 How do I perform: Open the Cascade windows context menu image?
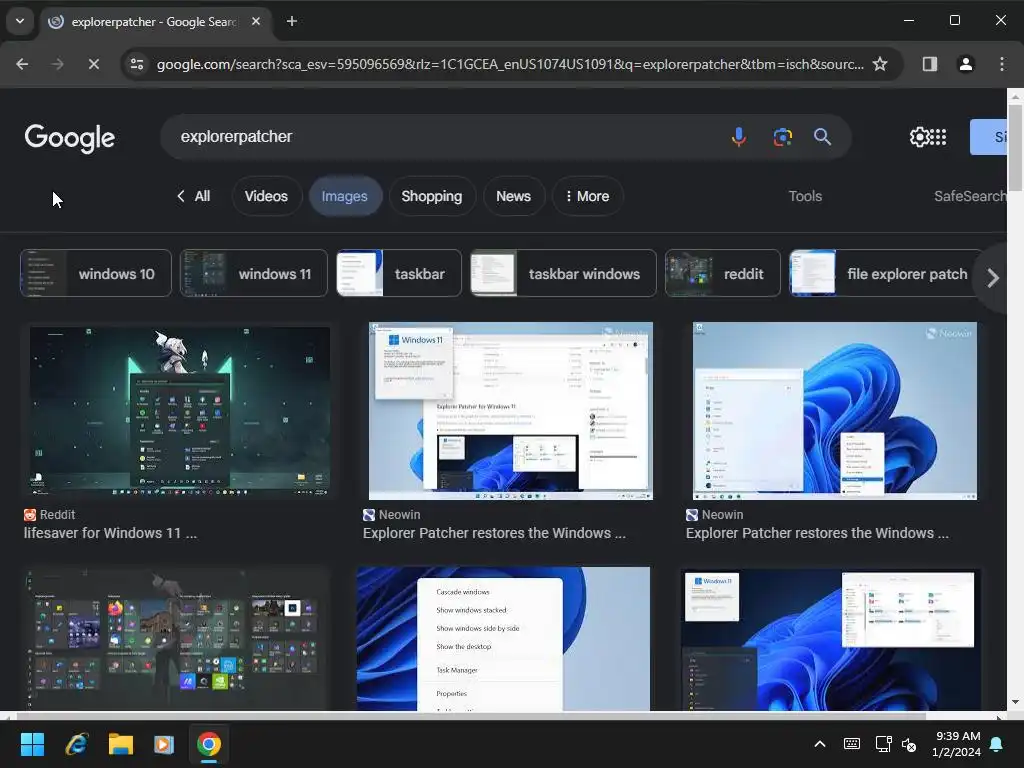[504, 638]
